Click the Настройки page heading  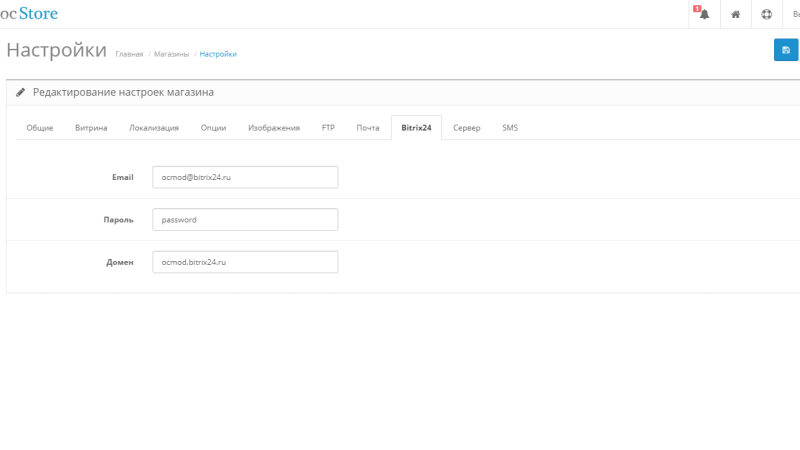(57, 50)
